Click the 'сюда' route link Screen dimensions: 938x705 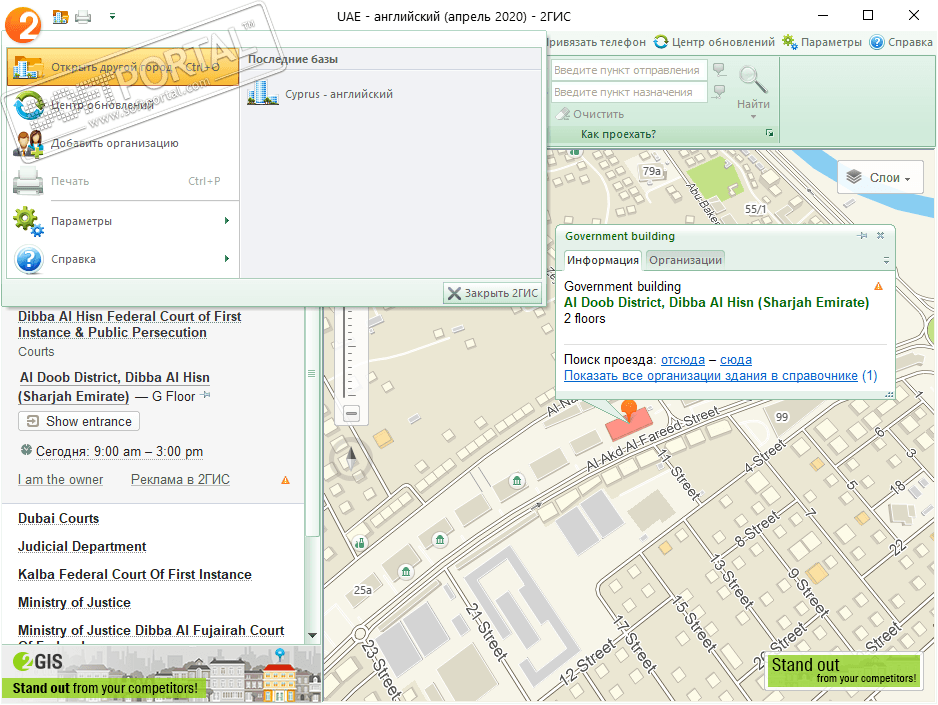736,360
